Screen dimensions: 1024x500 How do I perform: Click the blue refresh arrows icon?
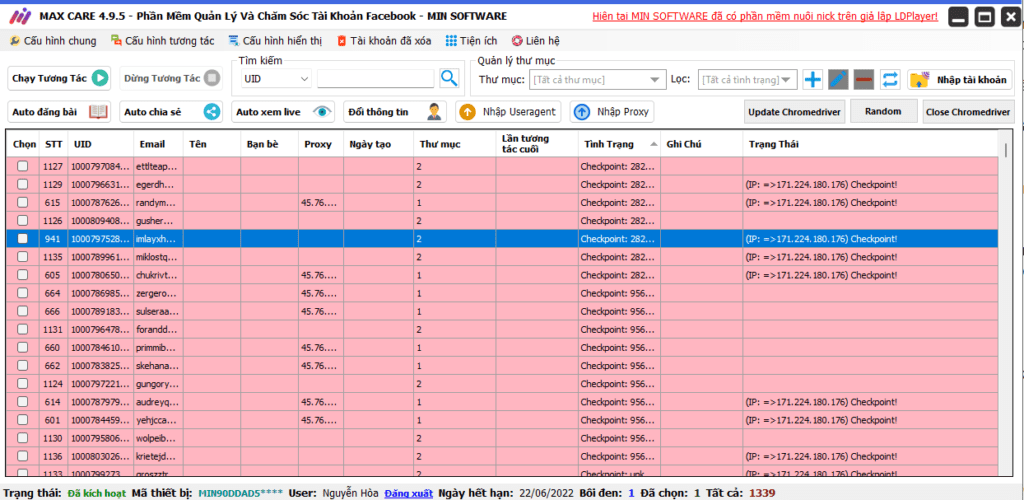(889, 80)
